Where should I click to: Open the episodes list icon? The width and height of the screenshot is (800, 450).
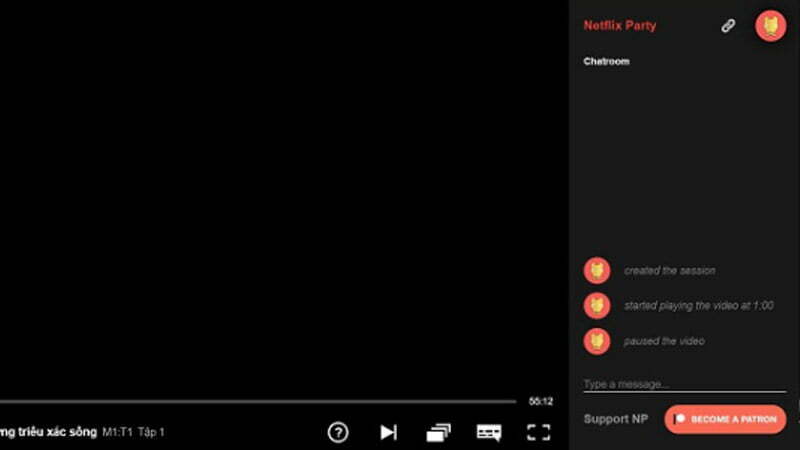tap(438, 433)
